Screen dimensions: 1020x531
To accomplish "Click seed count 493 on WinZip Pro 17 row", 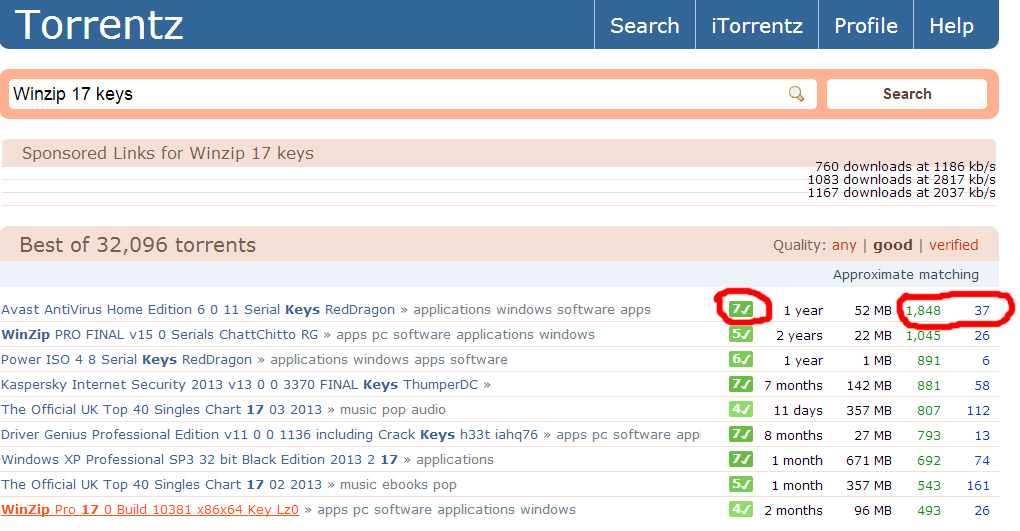I will pos(928,510).
